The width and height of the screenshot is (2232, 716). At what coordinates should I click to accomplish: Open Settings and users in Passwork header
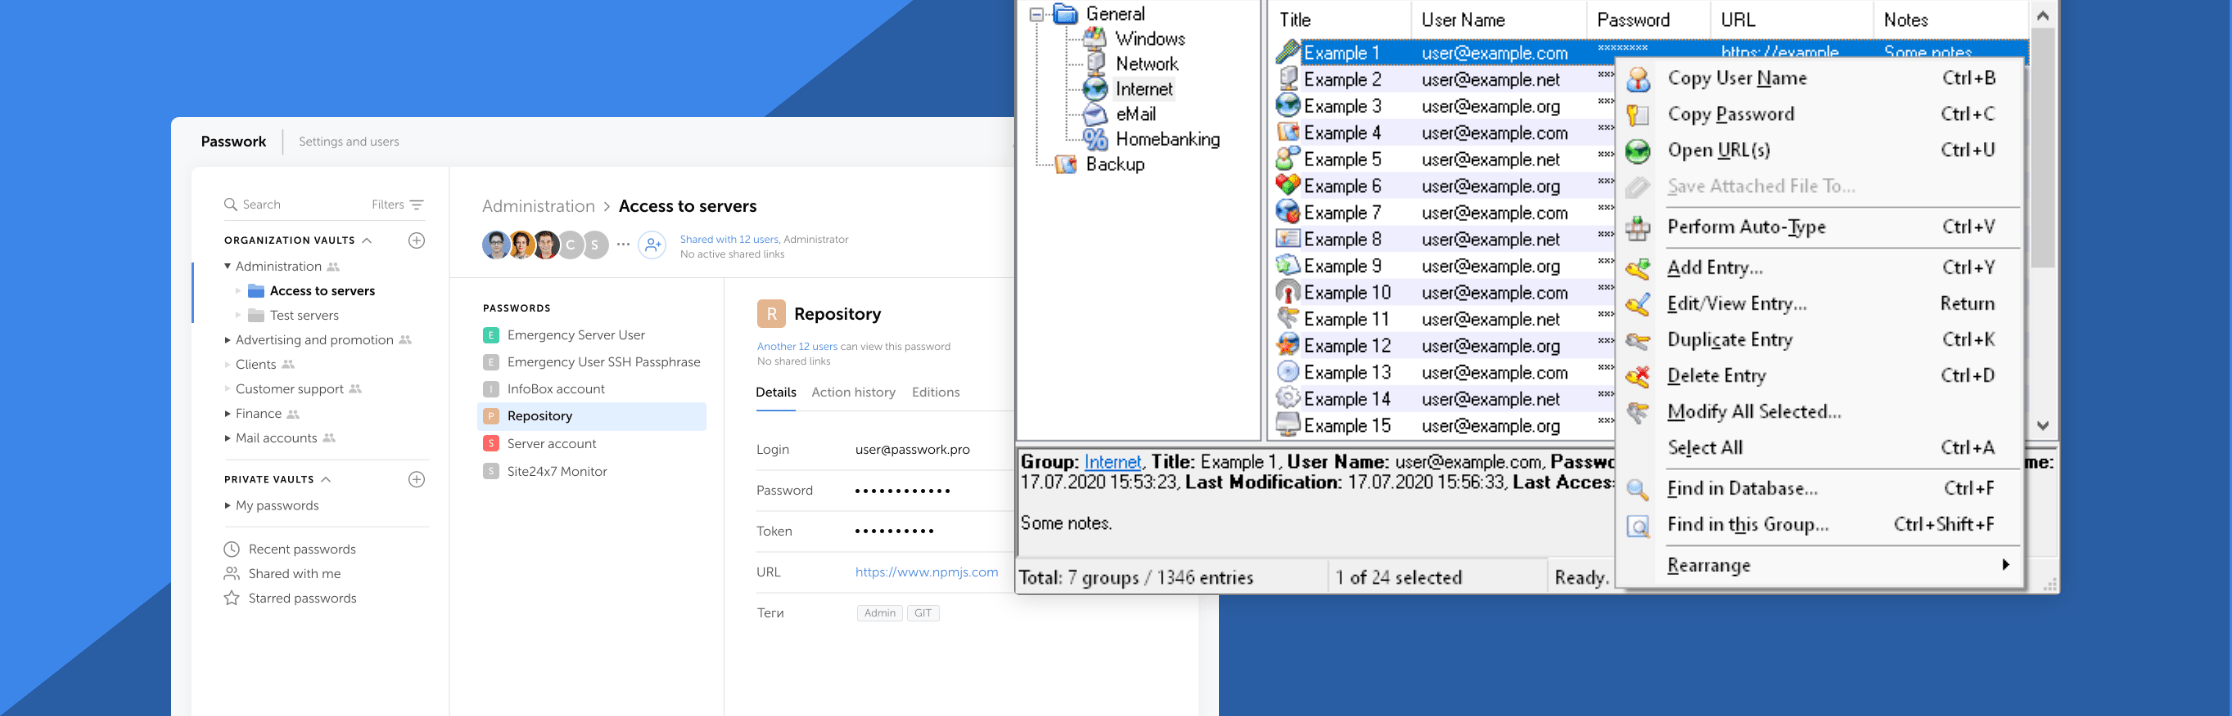[349, 142]
